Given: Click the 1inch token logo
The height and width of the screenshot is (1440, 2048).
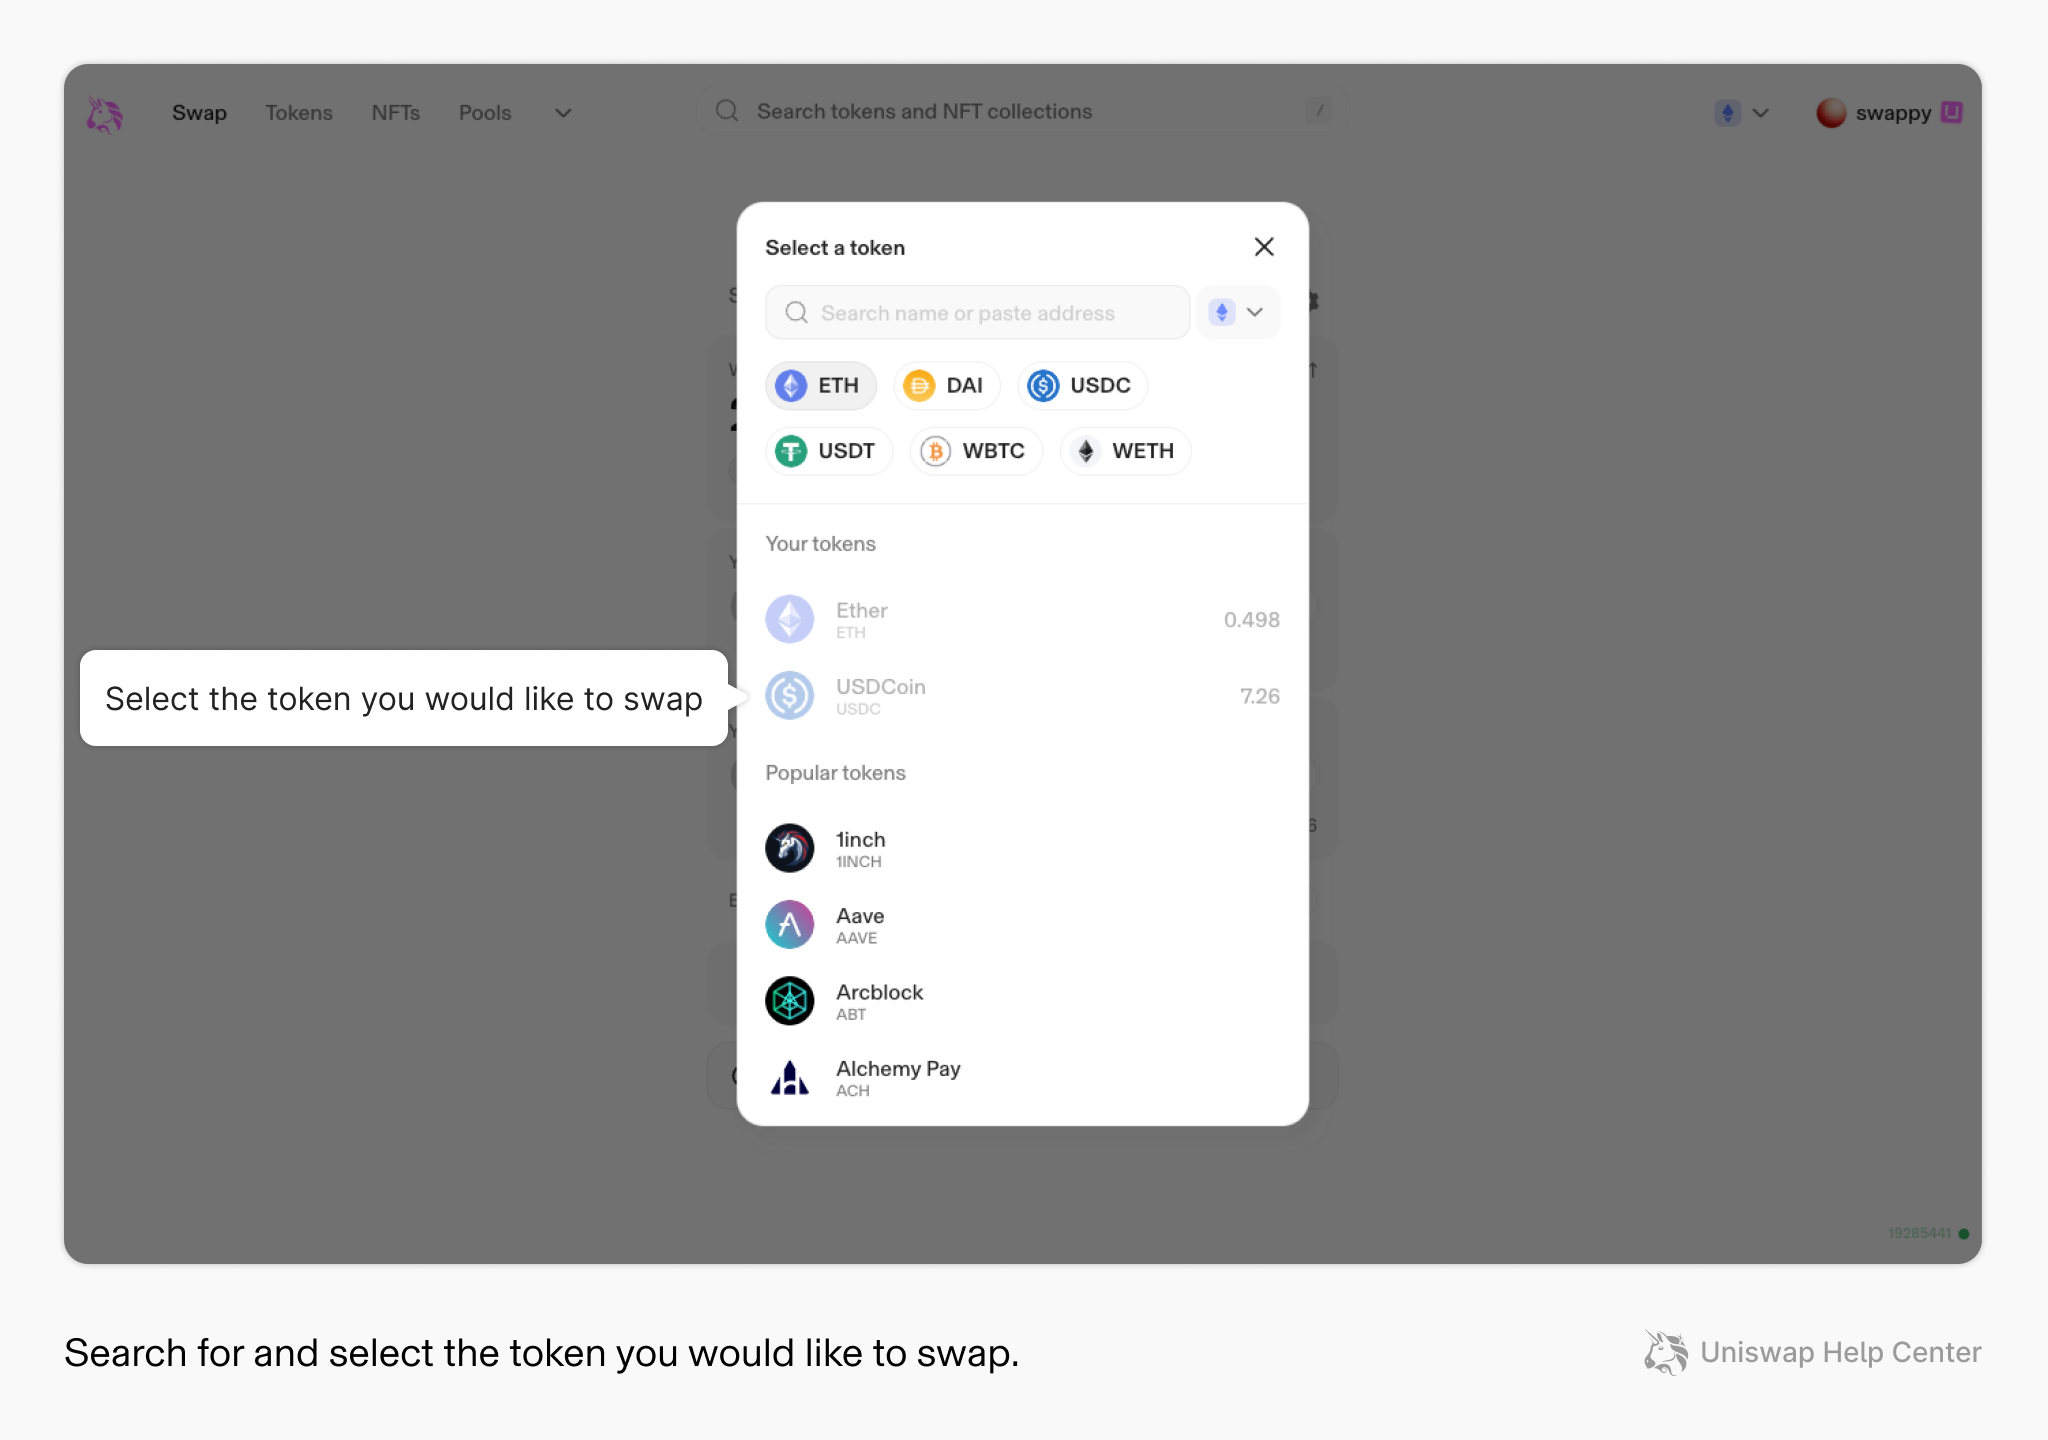Looking at the screenshot, I should 790,849.
